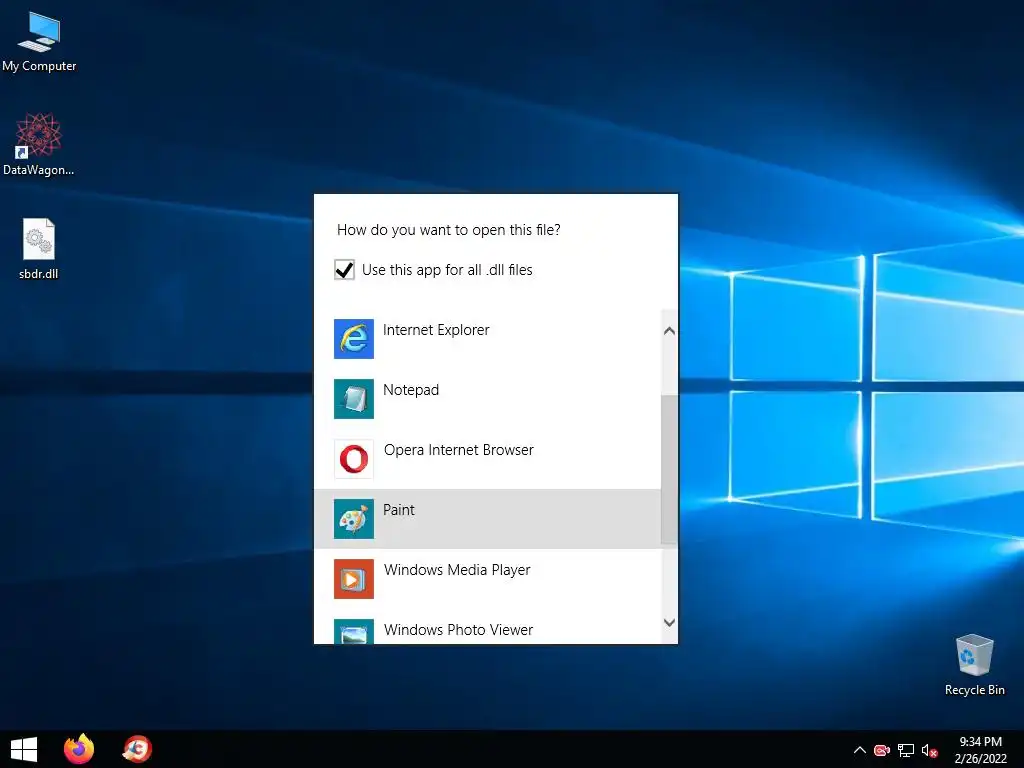
Task: Click the app list scroll down arrow
Action: 669,622
